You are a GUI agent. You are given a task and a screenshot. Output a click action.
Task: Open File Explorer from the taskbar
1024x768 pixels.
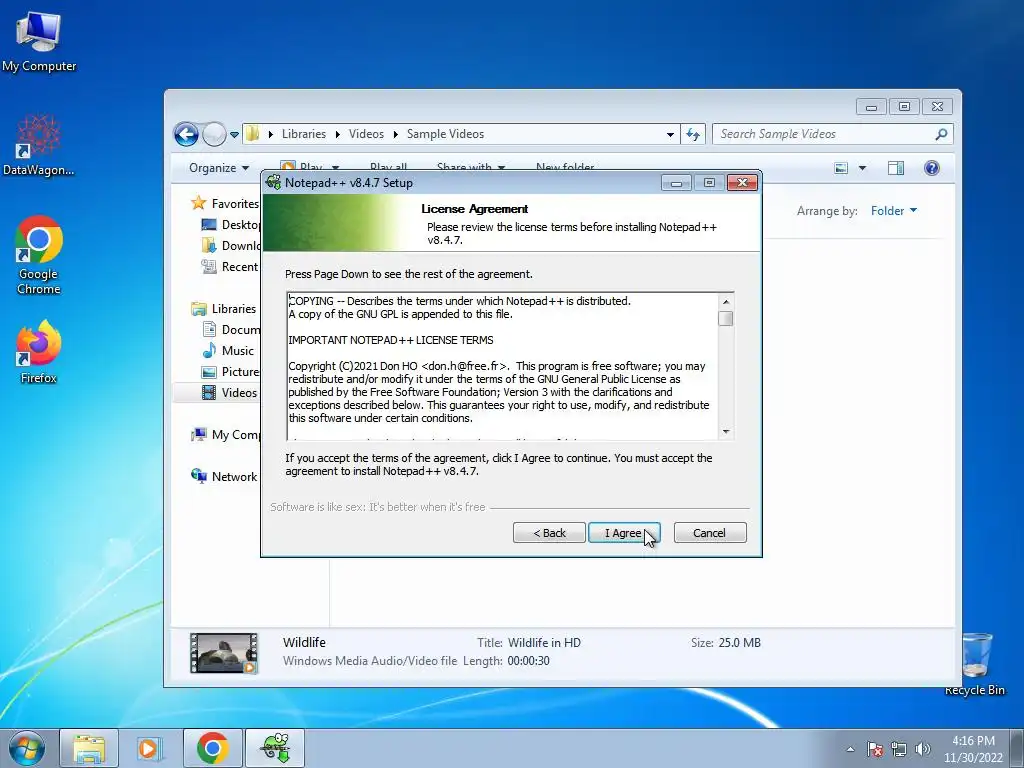click(89, 748)
